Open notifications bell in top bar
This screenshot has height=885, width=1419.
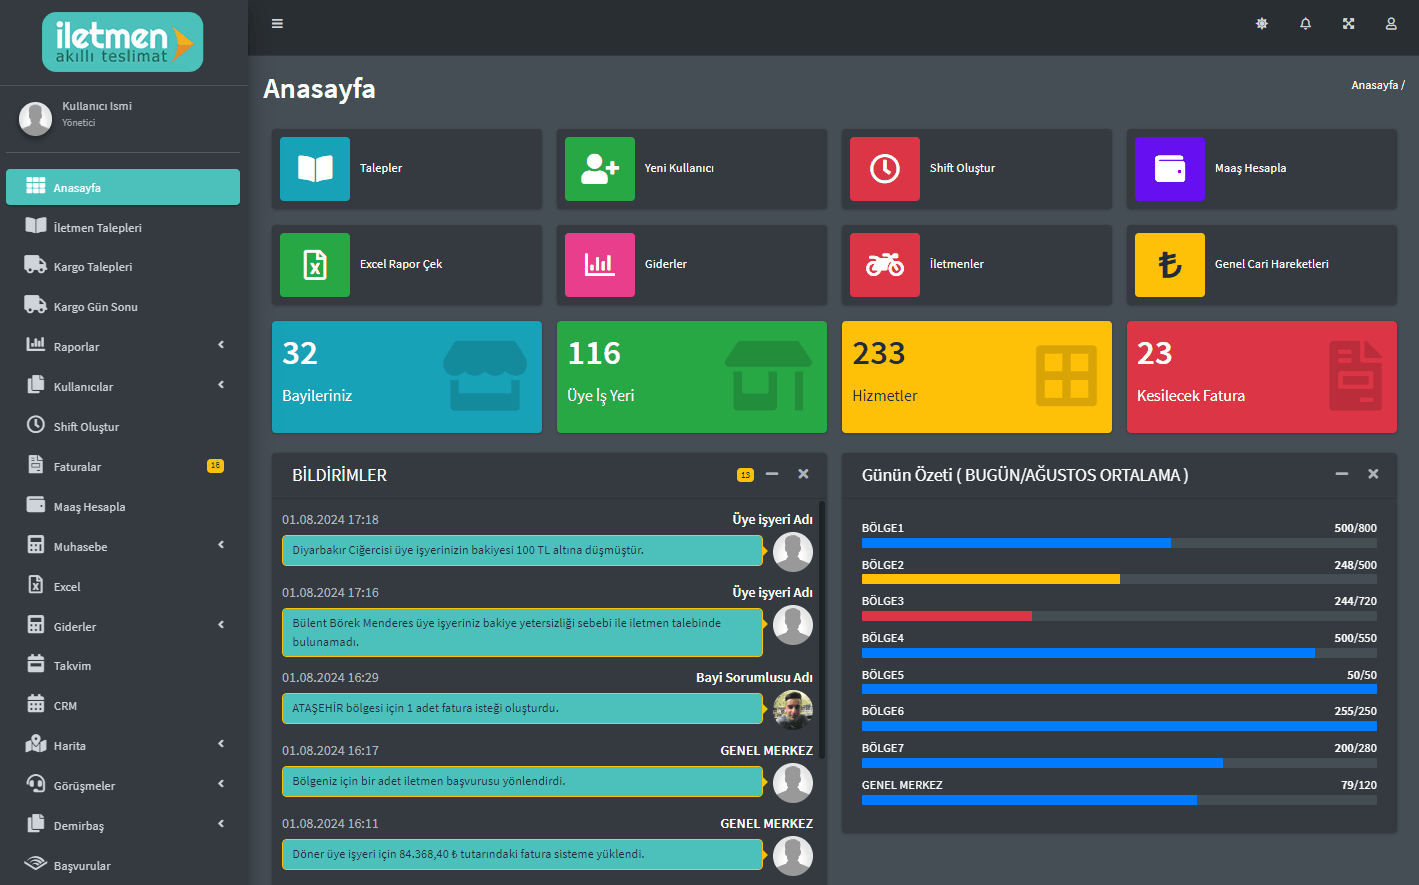click(1305, 24)
